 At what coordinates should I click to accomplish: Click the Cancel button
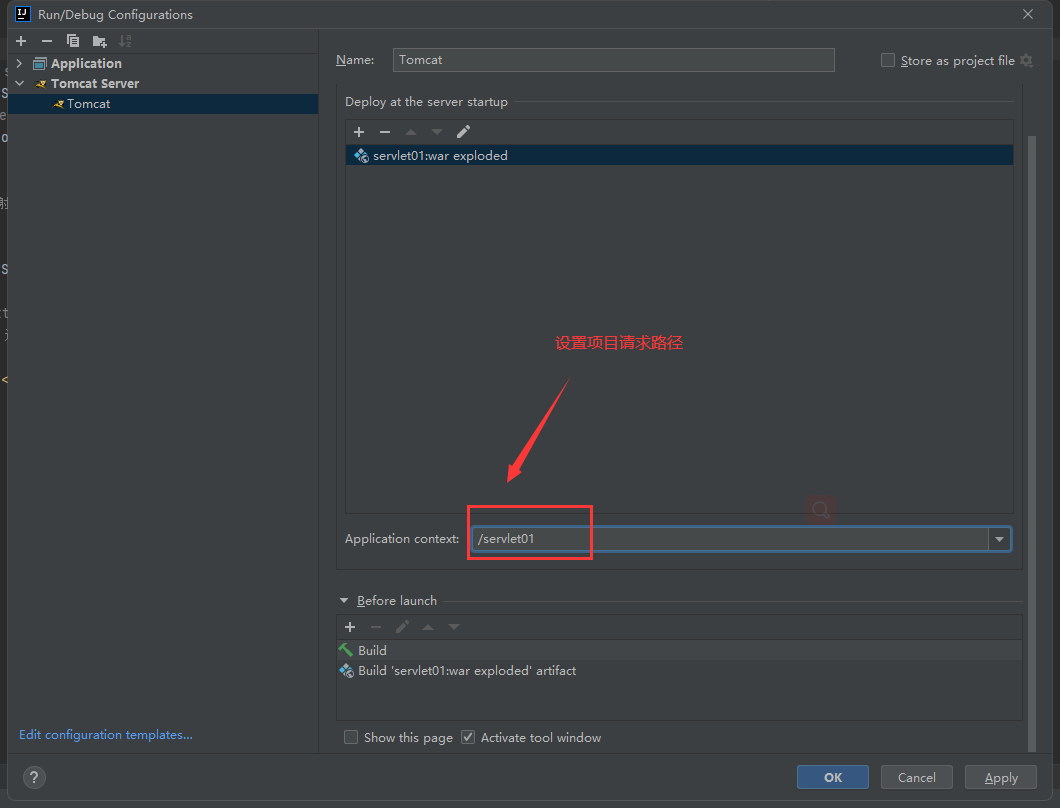click(x=917, y=778)
